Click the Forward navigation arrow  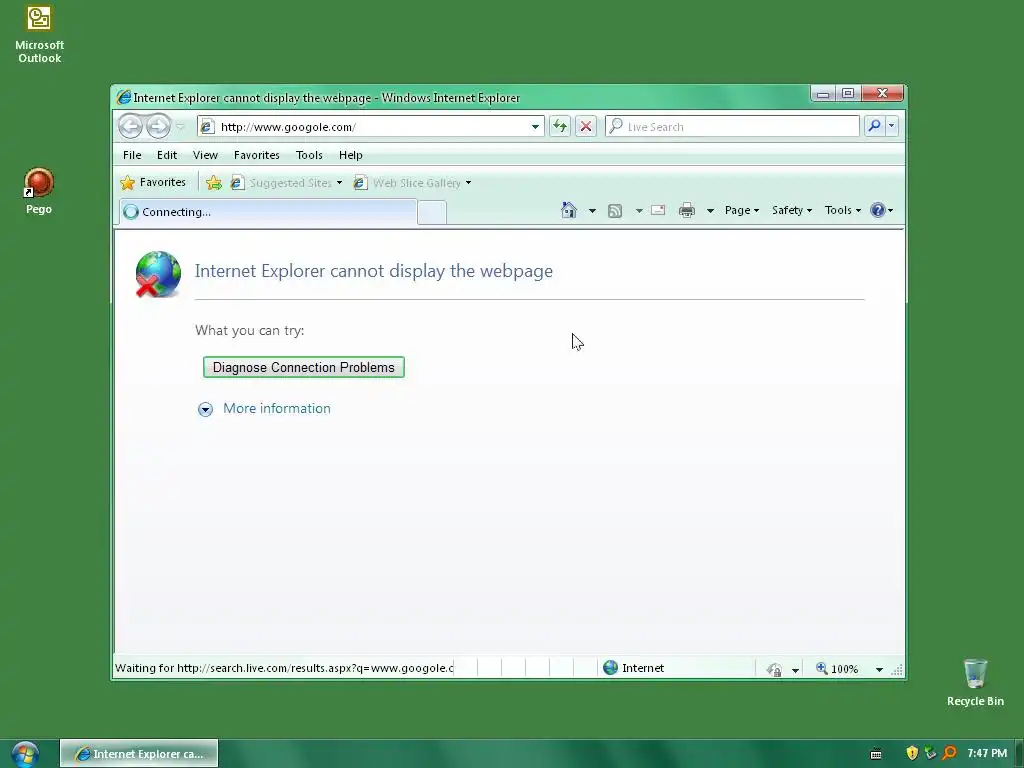pos(158,126)
